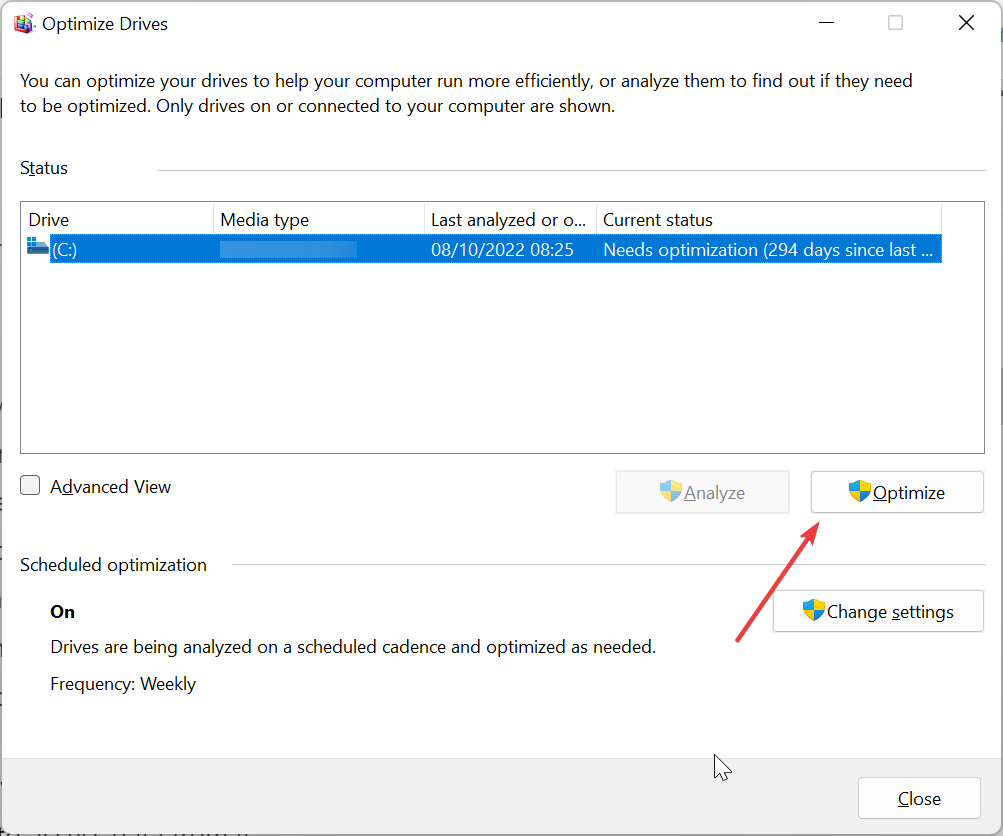
Task: Sort by the Drive column header
Action: pyautogui.click(x=118, y=219)
